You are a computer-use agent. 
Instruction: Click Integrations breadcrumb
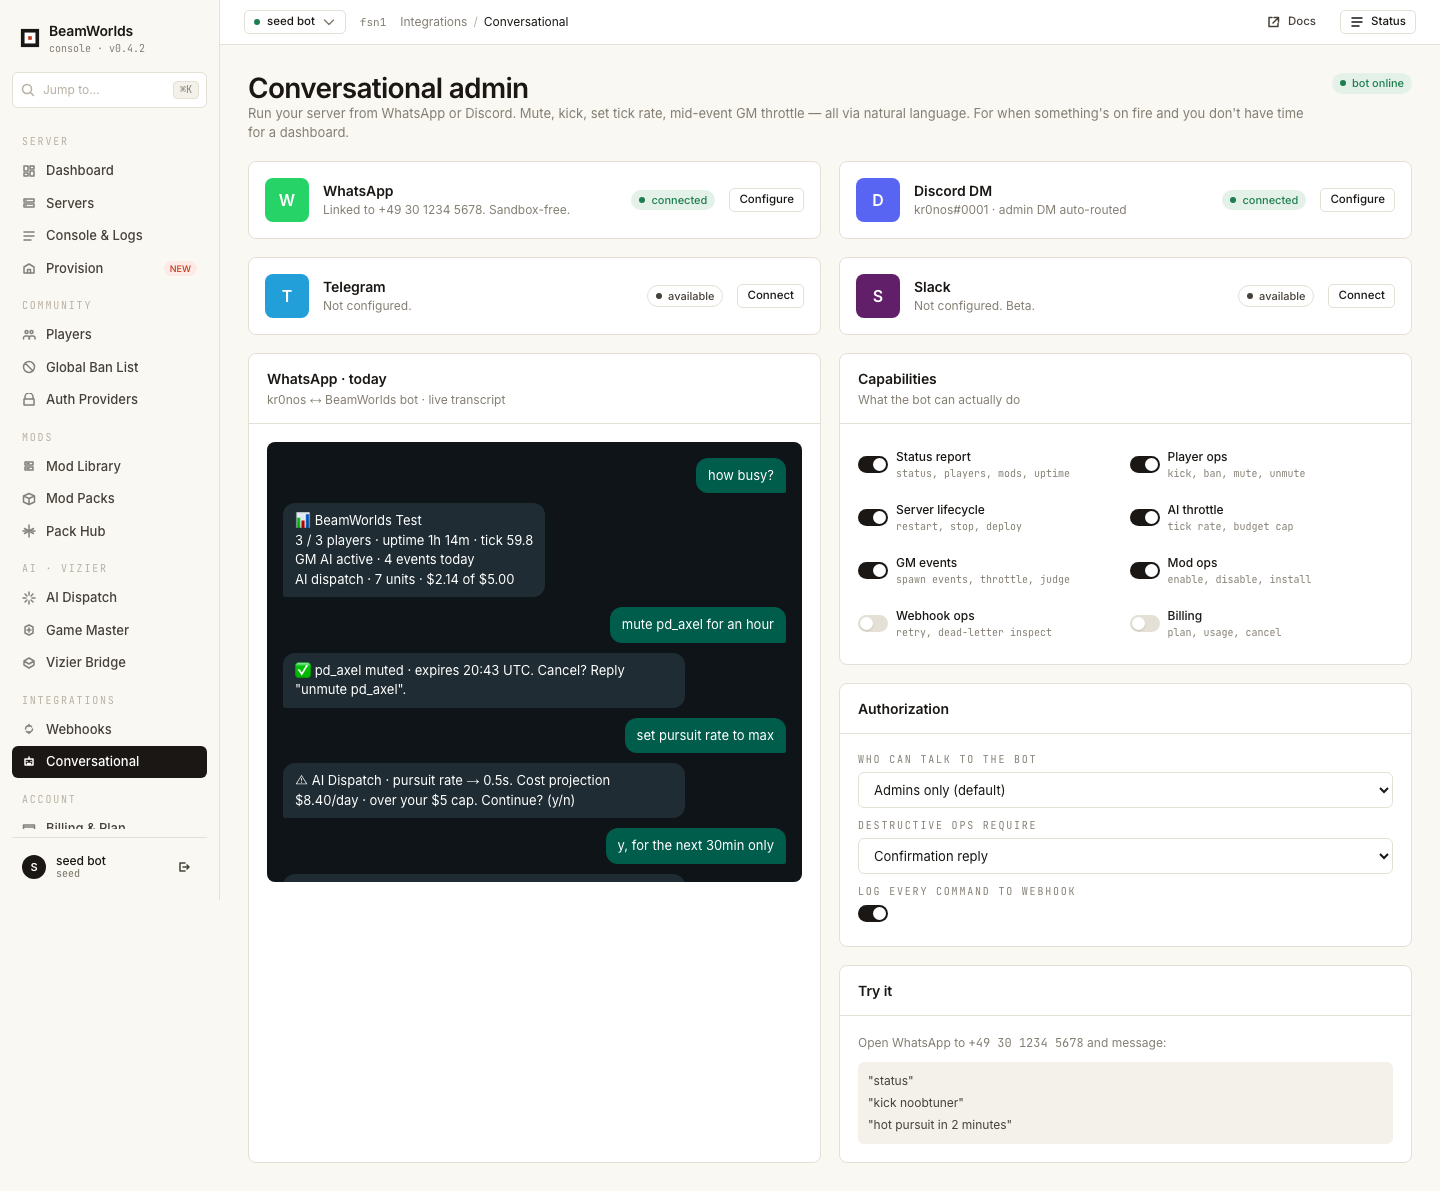pos(433,22)
